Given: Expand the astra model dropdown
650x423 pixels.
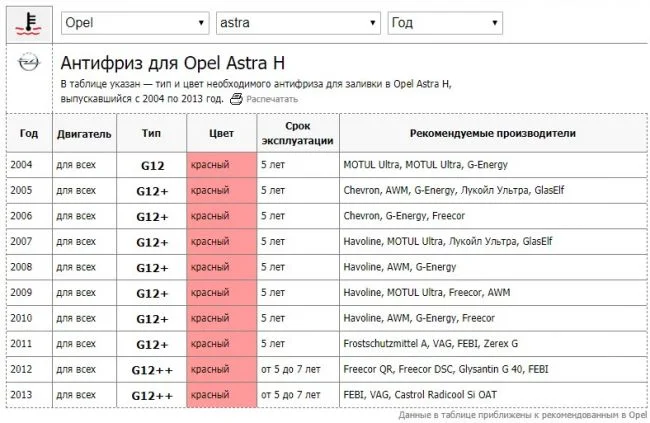Looking at the screenshot, I should pos(298,22).
